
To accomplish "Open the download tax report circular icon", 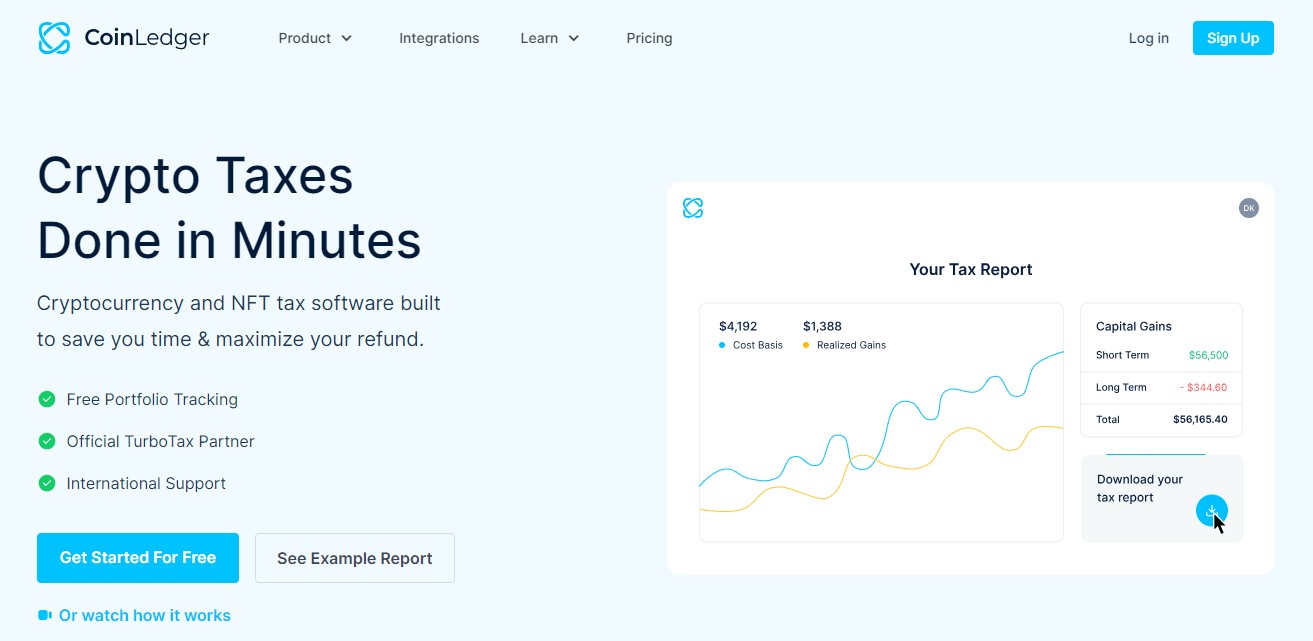I will 1212,510.
